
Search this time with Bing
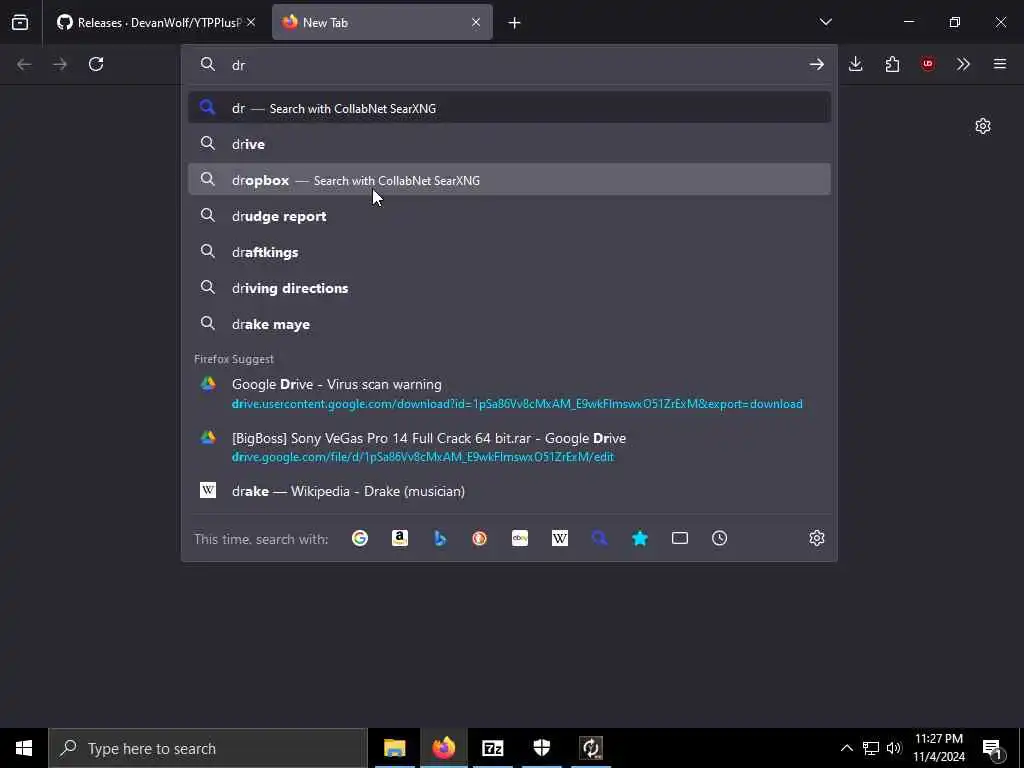(440, 538)
